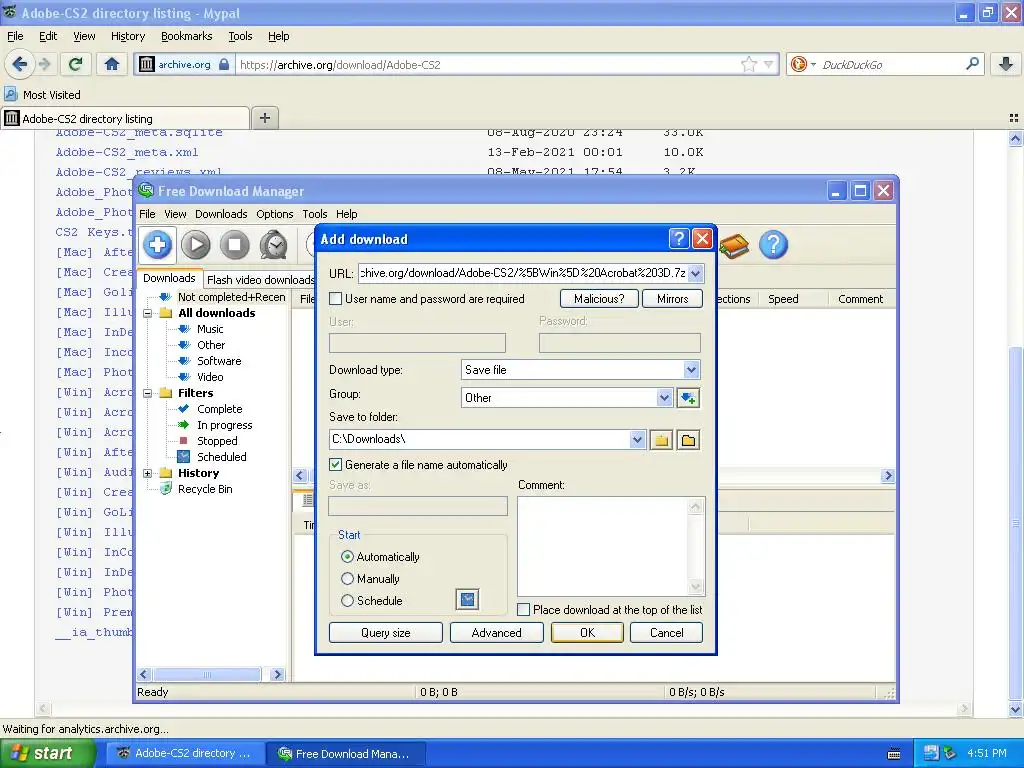Open the search engine selector dropdown

[814, 64]
